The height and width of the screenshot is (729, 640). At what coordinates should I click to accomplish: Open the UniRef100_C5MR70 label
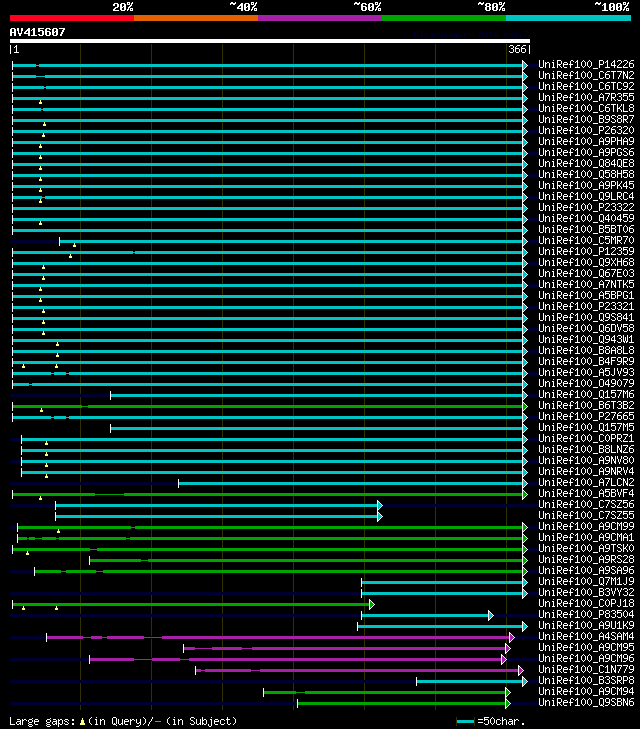point(586,240)
